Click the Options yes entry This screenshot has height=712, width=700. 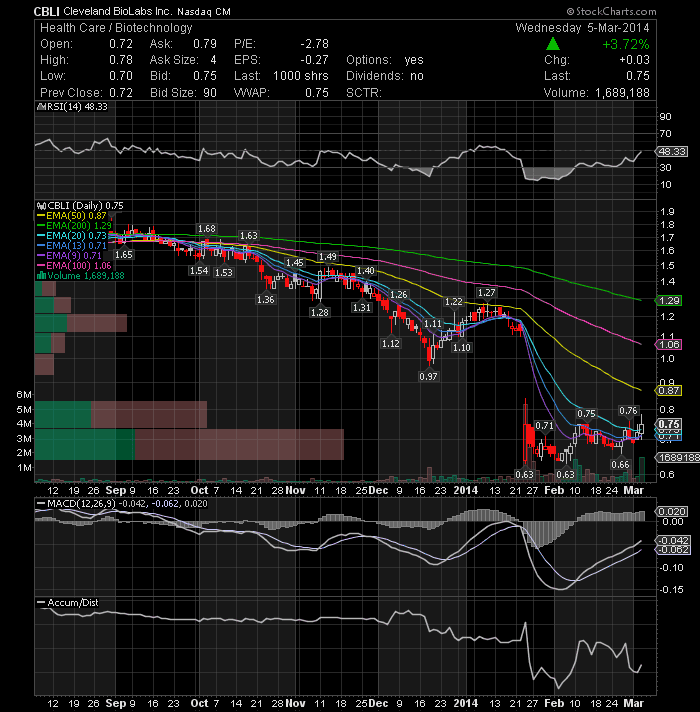pyautogui.click(x=385, y=60)
